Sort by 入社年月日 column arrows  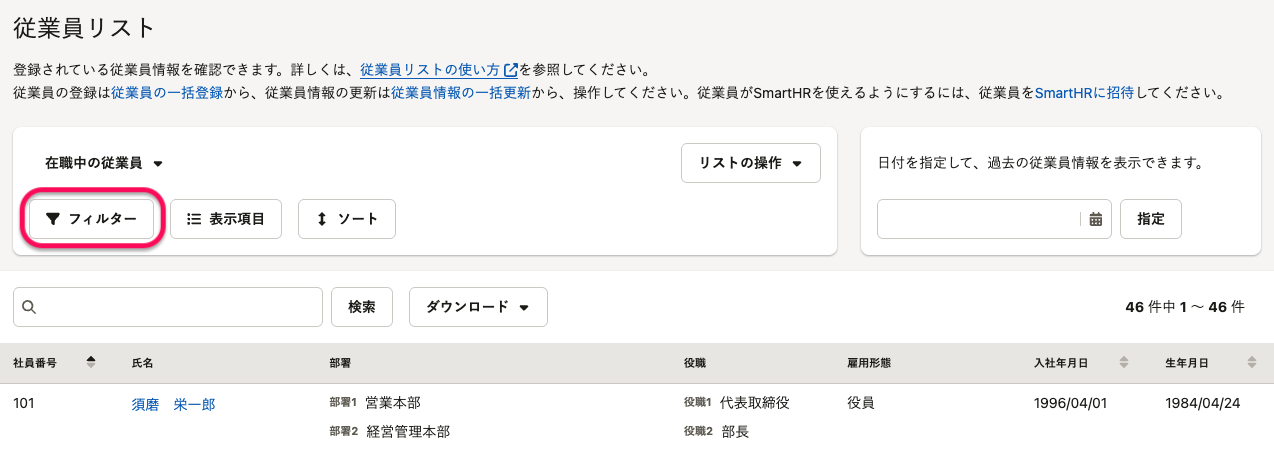(1123, 362)
